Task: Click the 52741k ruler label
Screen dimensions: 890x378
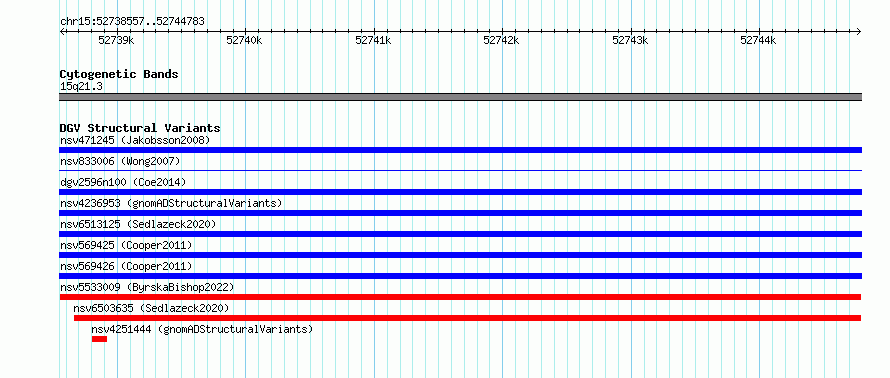Action: (x=373, y=40)
